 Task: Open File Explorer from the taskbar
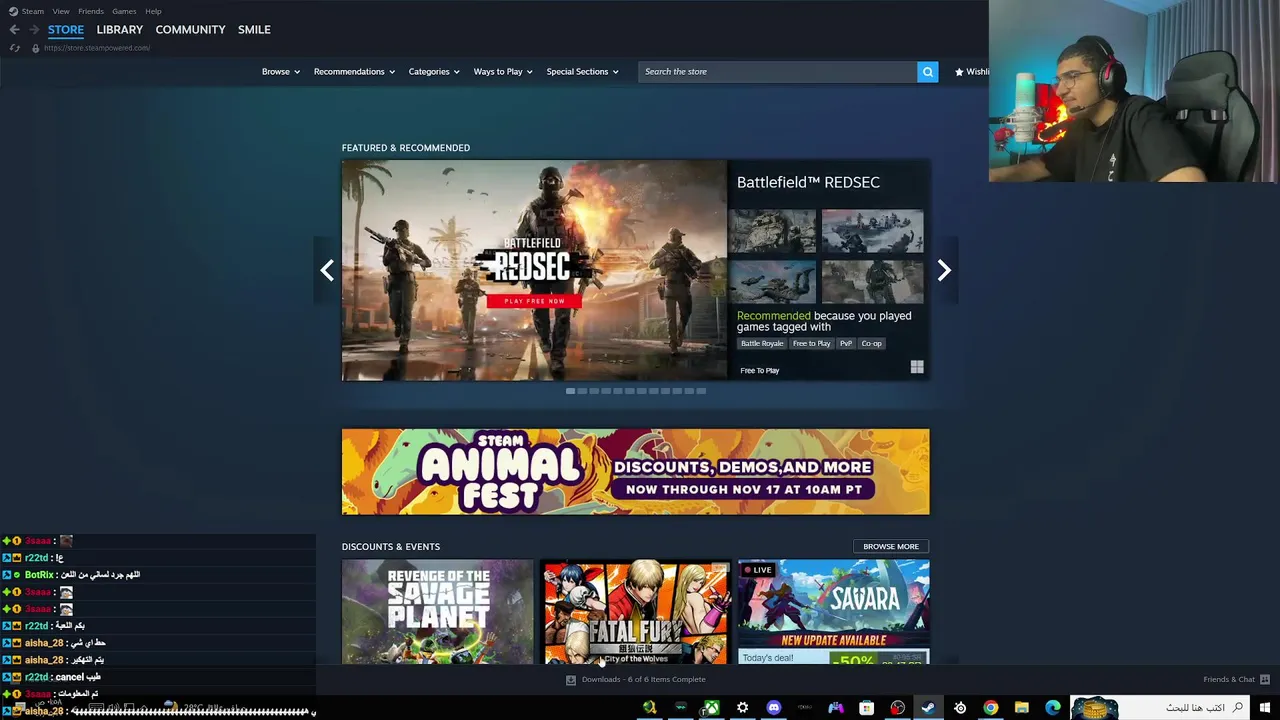click(x=1022, y=708)
